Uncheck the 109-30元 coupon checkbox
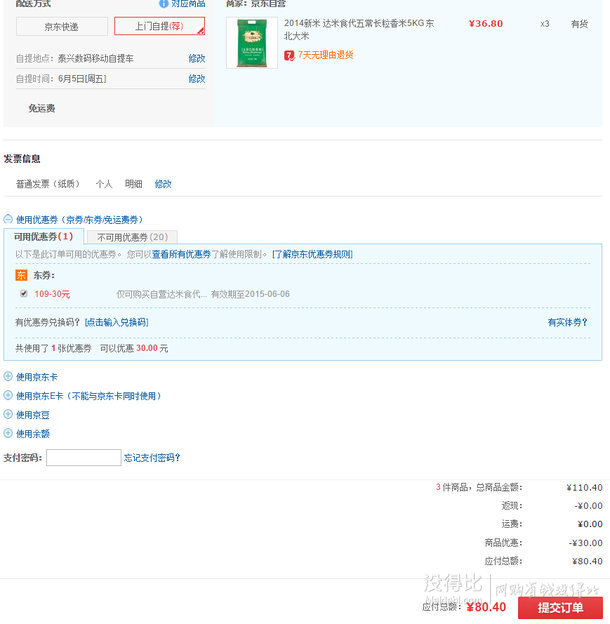This screenshot has width=610, height=624. coord(24,294)
